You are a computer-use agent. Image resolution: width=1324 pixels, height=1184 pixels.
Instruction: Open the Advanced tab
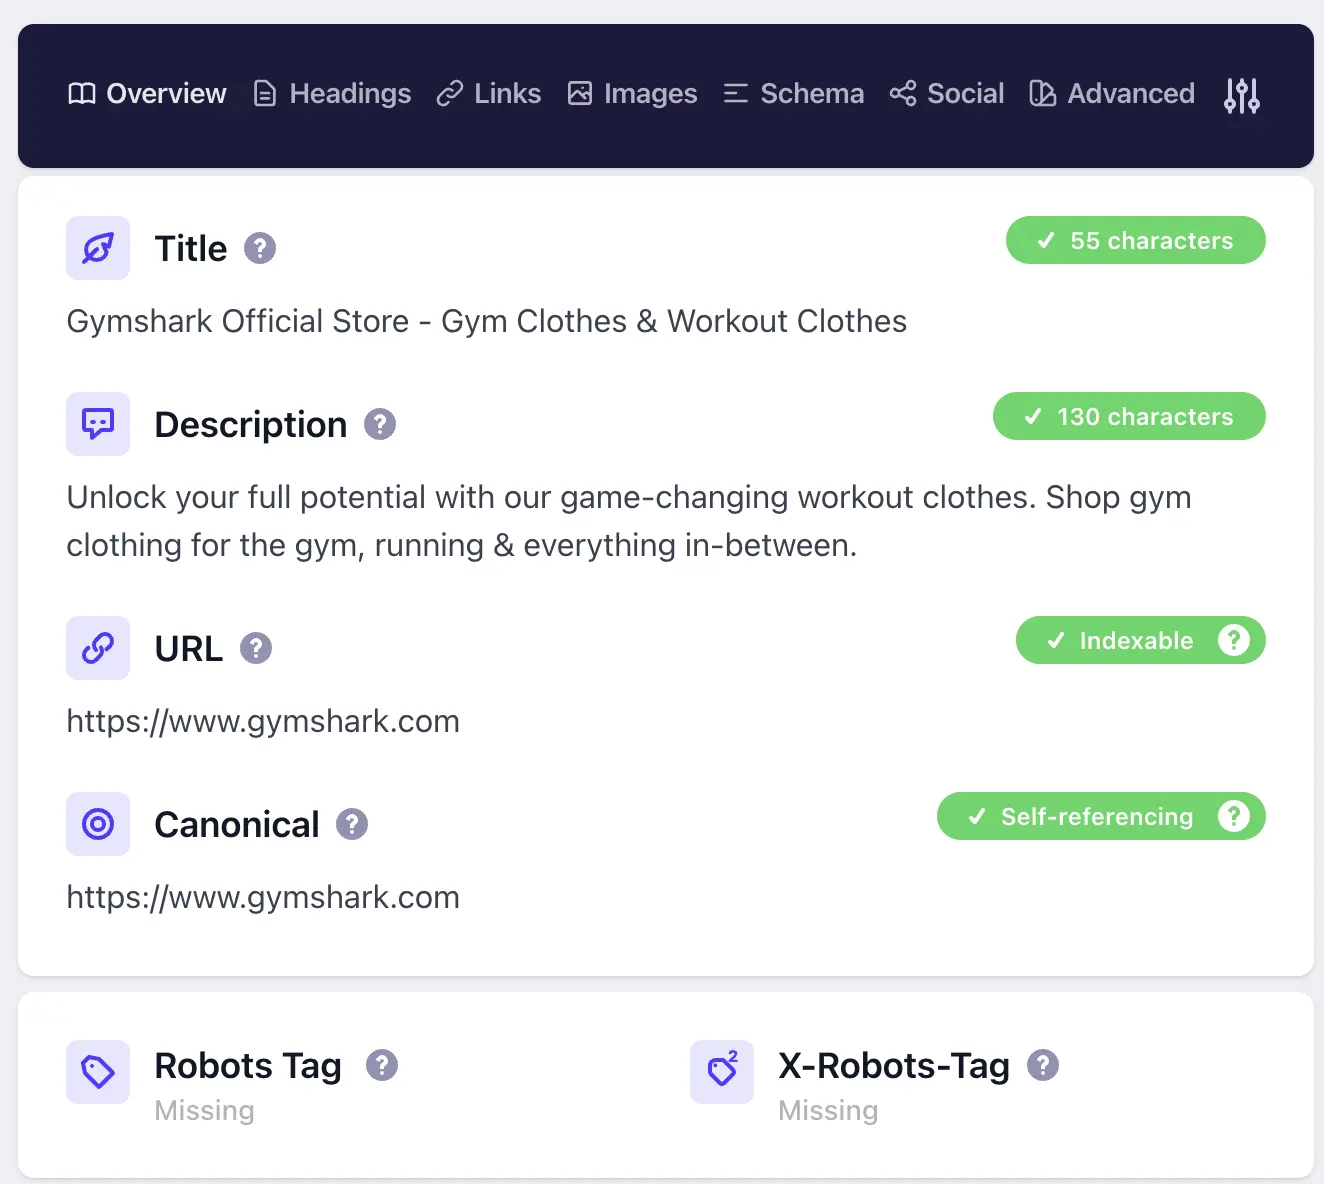click(x=1112, y=94)
